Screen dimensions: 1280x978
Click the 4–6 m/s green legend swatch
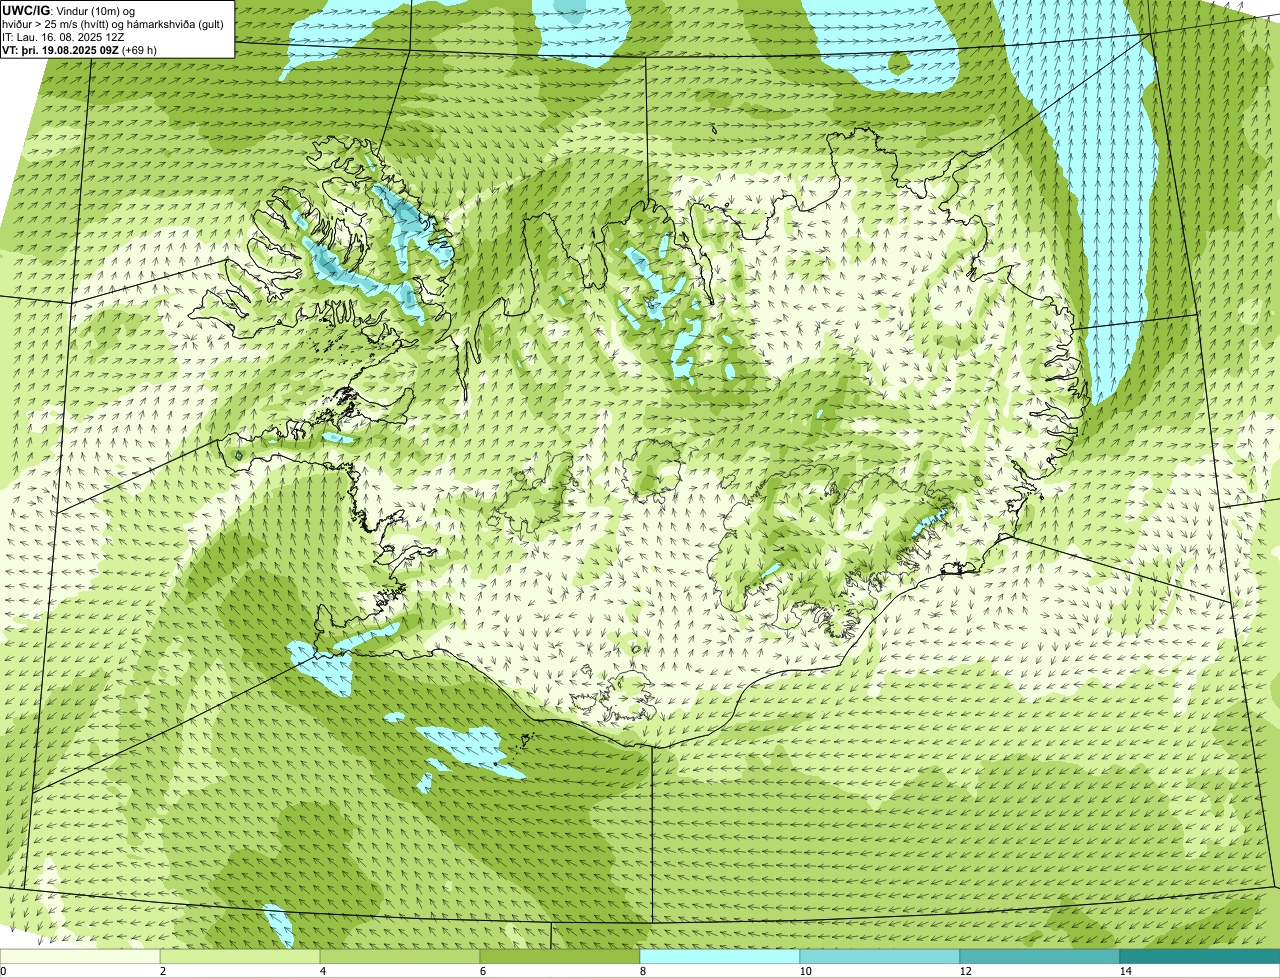pyautogui.click(x=400, y=957)
